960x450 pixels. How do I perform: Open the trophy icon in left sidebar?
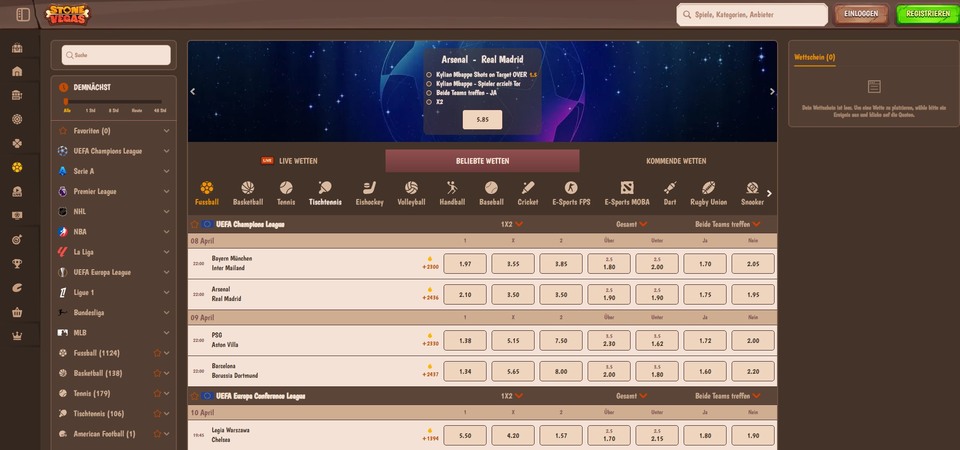17,264
